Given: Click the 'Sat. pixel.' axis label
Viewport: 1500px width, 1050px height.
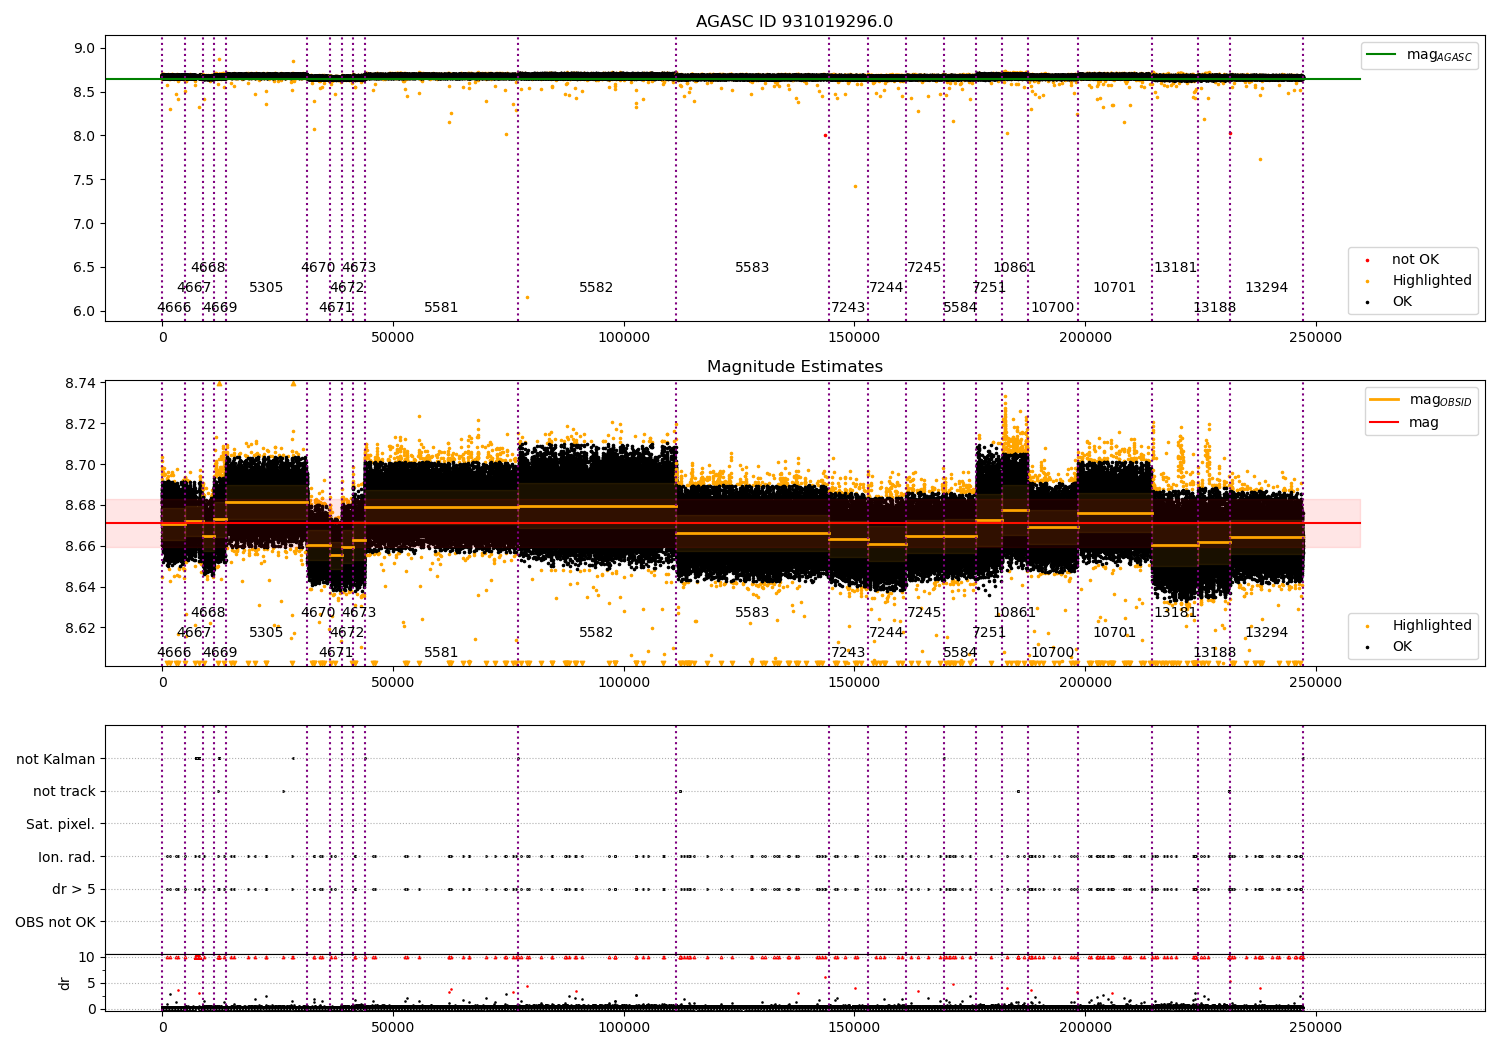Looking at the screenshot, I should [61, 824].
